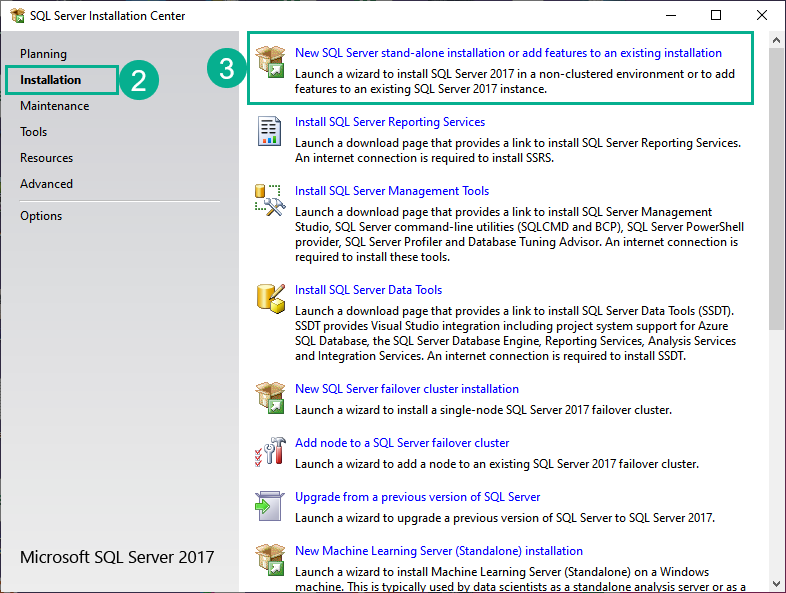This screenshot has height=593, width=786.
Task: Click the Add node to failover cluster icon
Action: (270, 451)
